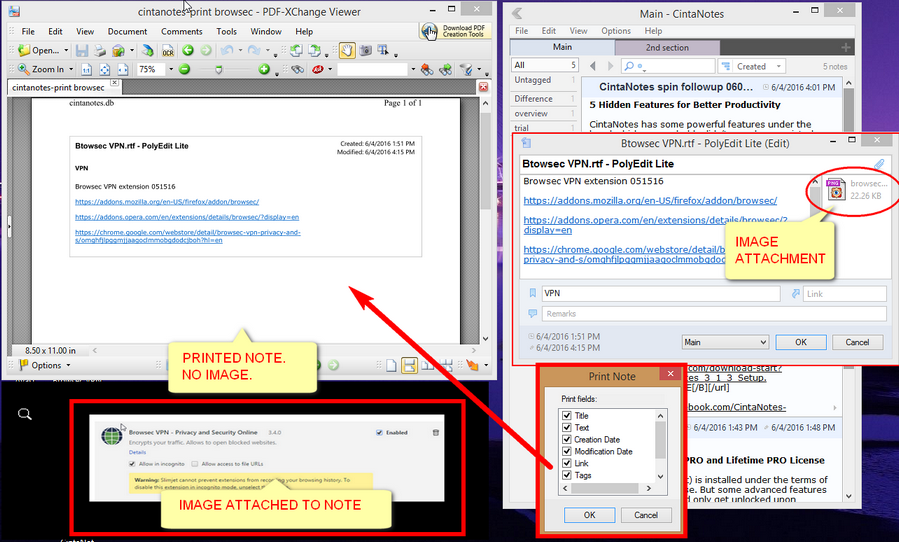This screenshot has width=899, height=542.
Task: Click the Print icon in PDF-XChange toolbar
Action: pos(100,50)
